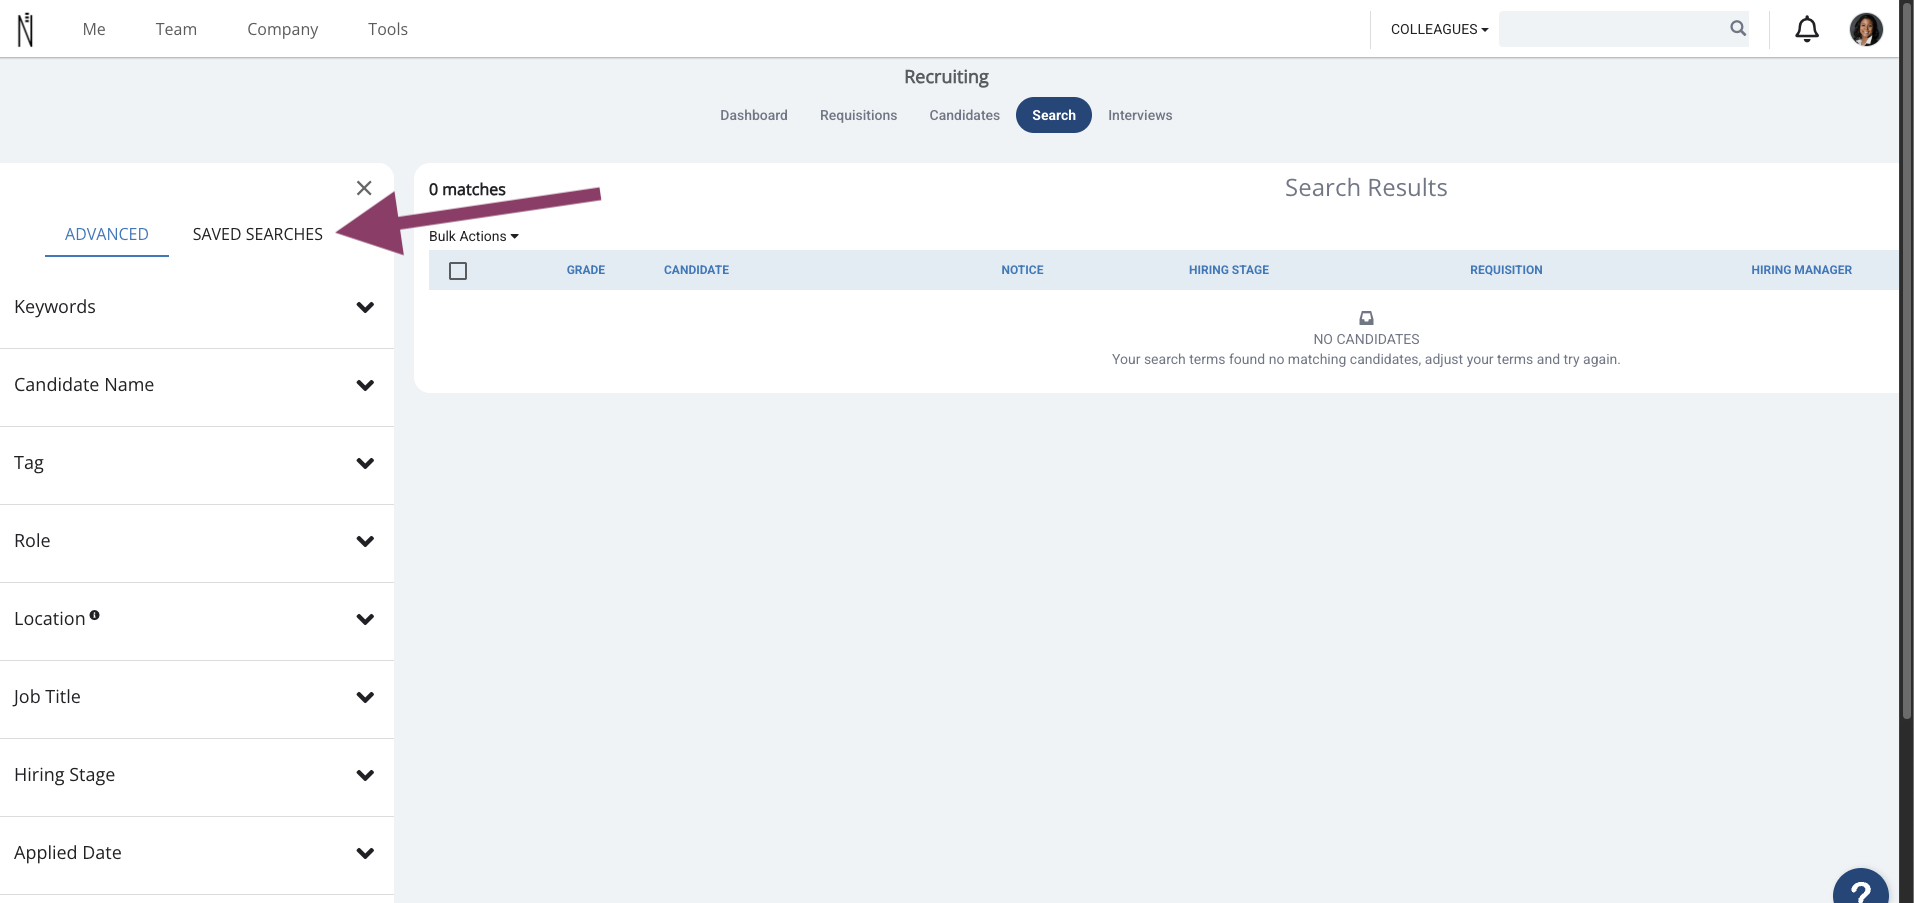Image resolution: width=1914 pixels, height=903 pixels.
Task: Expand the Keywords filter
Action: pyautogui.click(x=197, y=308)
